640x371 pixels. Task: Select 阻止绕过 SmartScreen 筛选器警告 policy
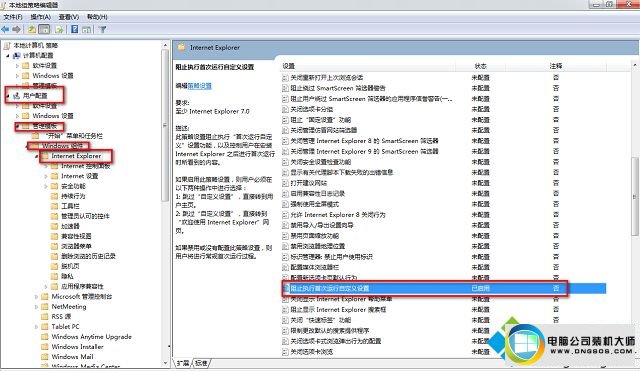coord(338,88)
